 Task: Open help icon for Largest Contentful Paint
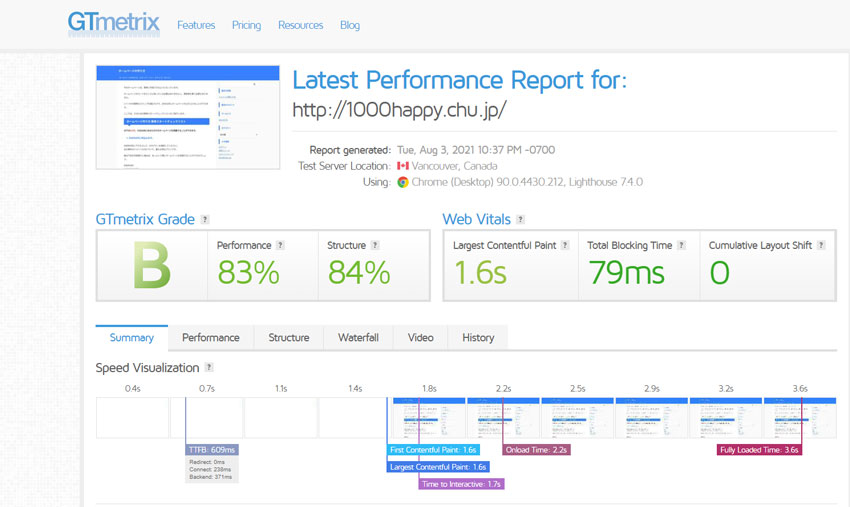[x=565, y=245]
